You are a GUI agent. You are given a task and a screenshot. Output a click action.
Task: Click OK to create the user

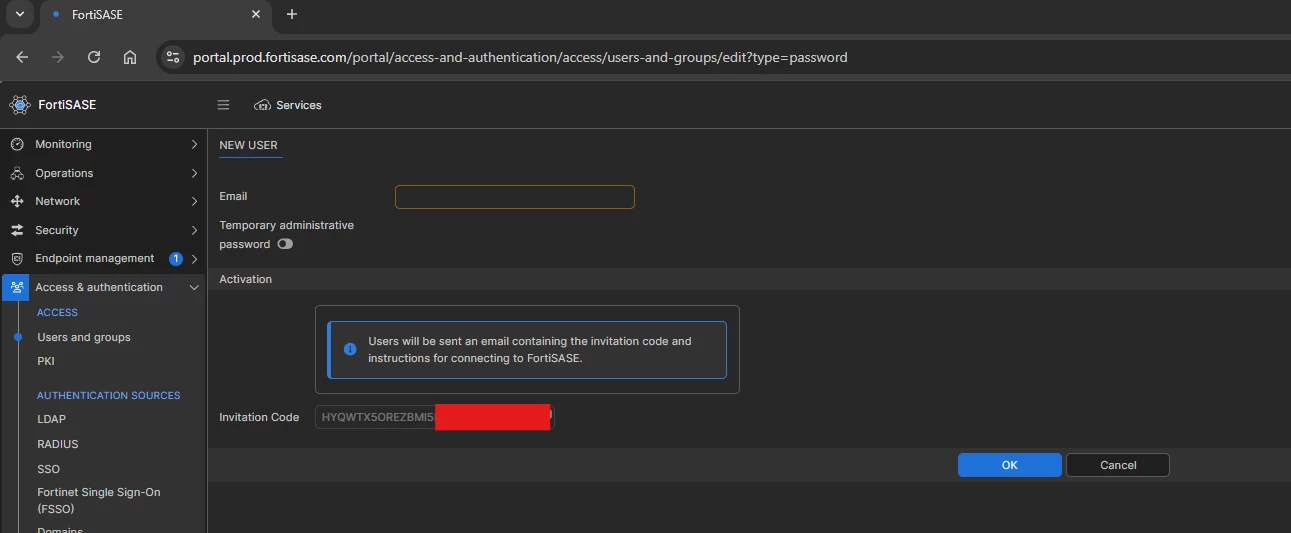pyautogui.click(x=1010, y=465)
